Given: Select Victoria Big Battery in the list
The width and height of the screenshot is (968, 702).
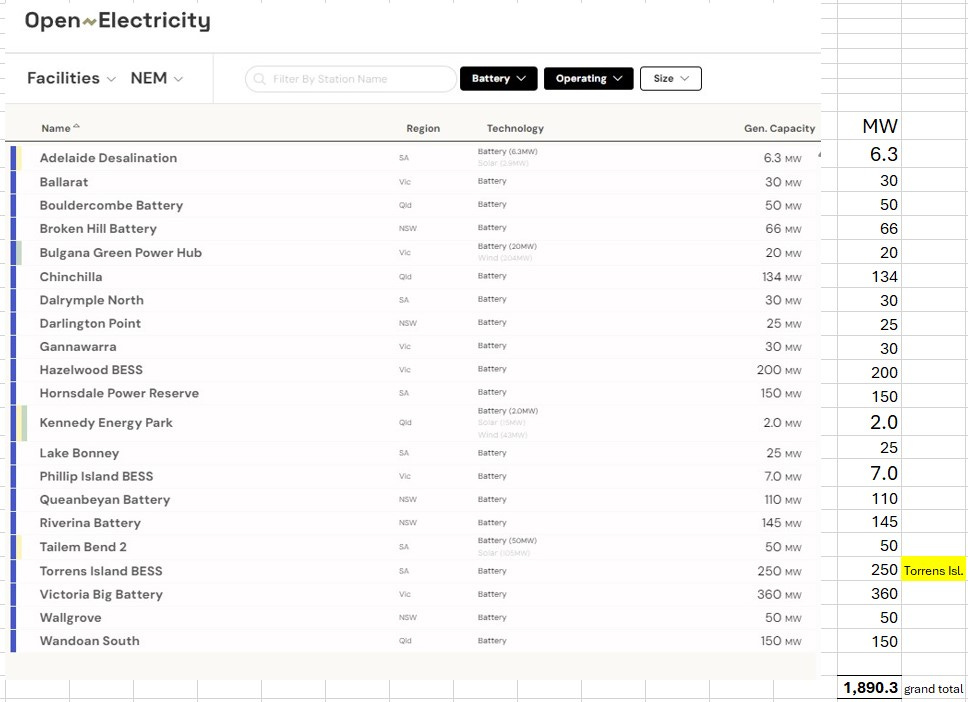Looking at the screenshot, I should tap(101, 595).
